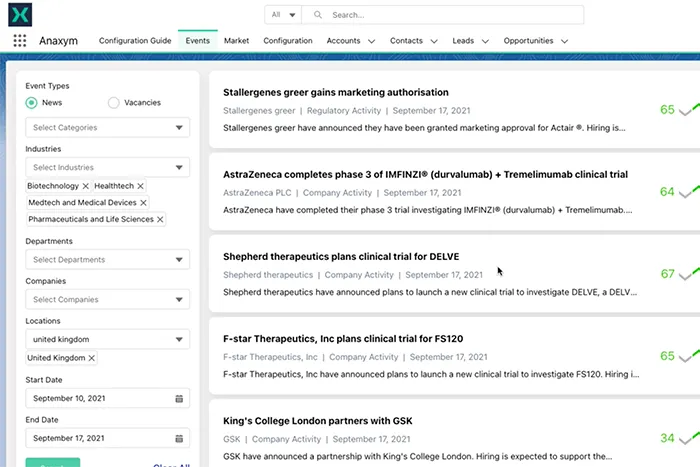Expand the Accounts menu chevron
The height and width of the screenshot is (467, 700).
pos(371,41)
